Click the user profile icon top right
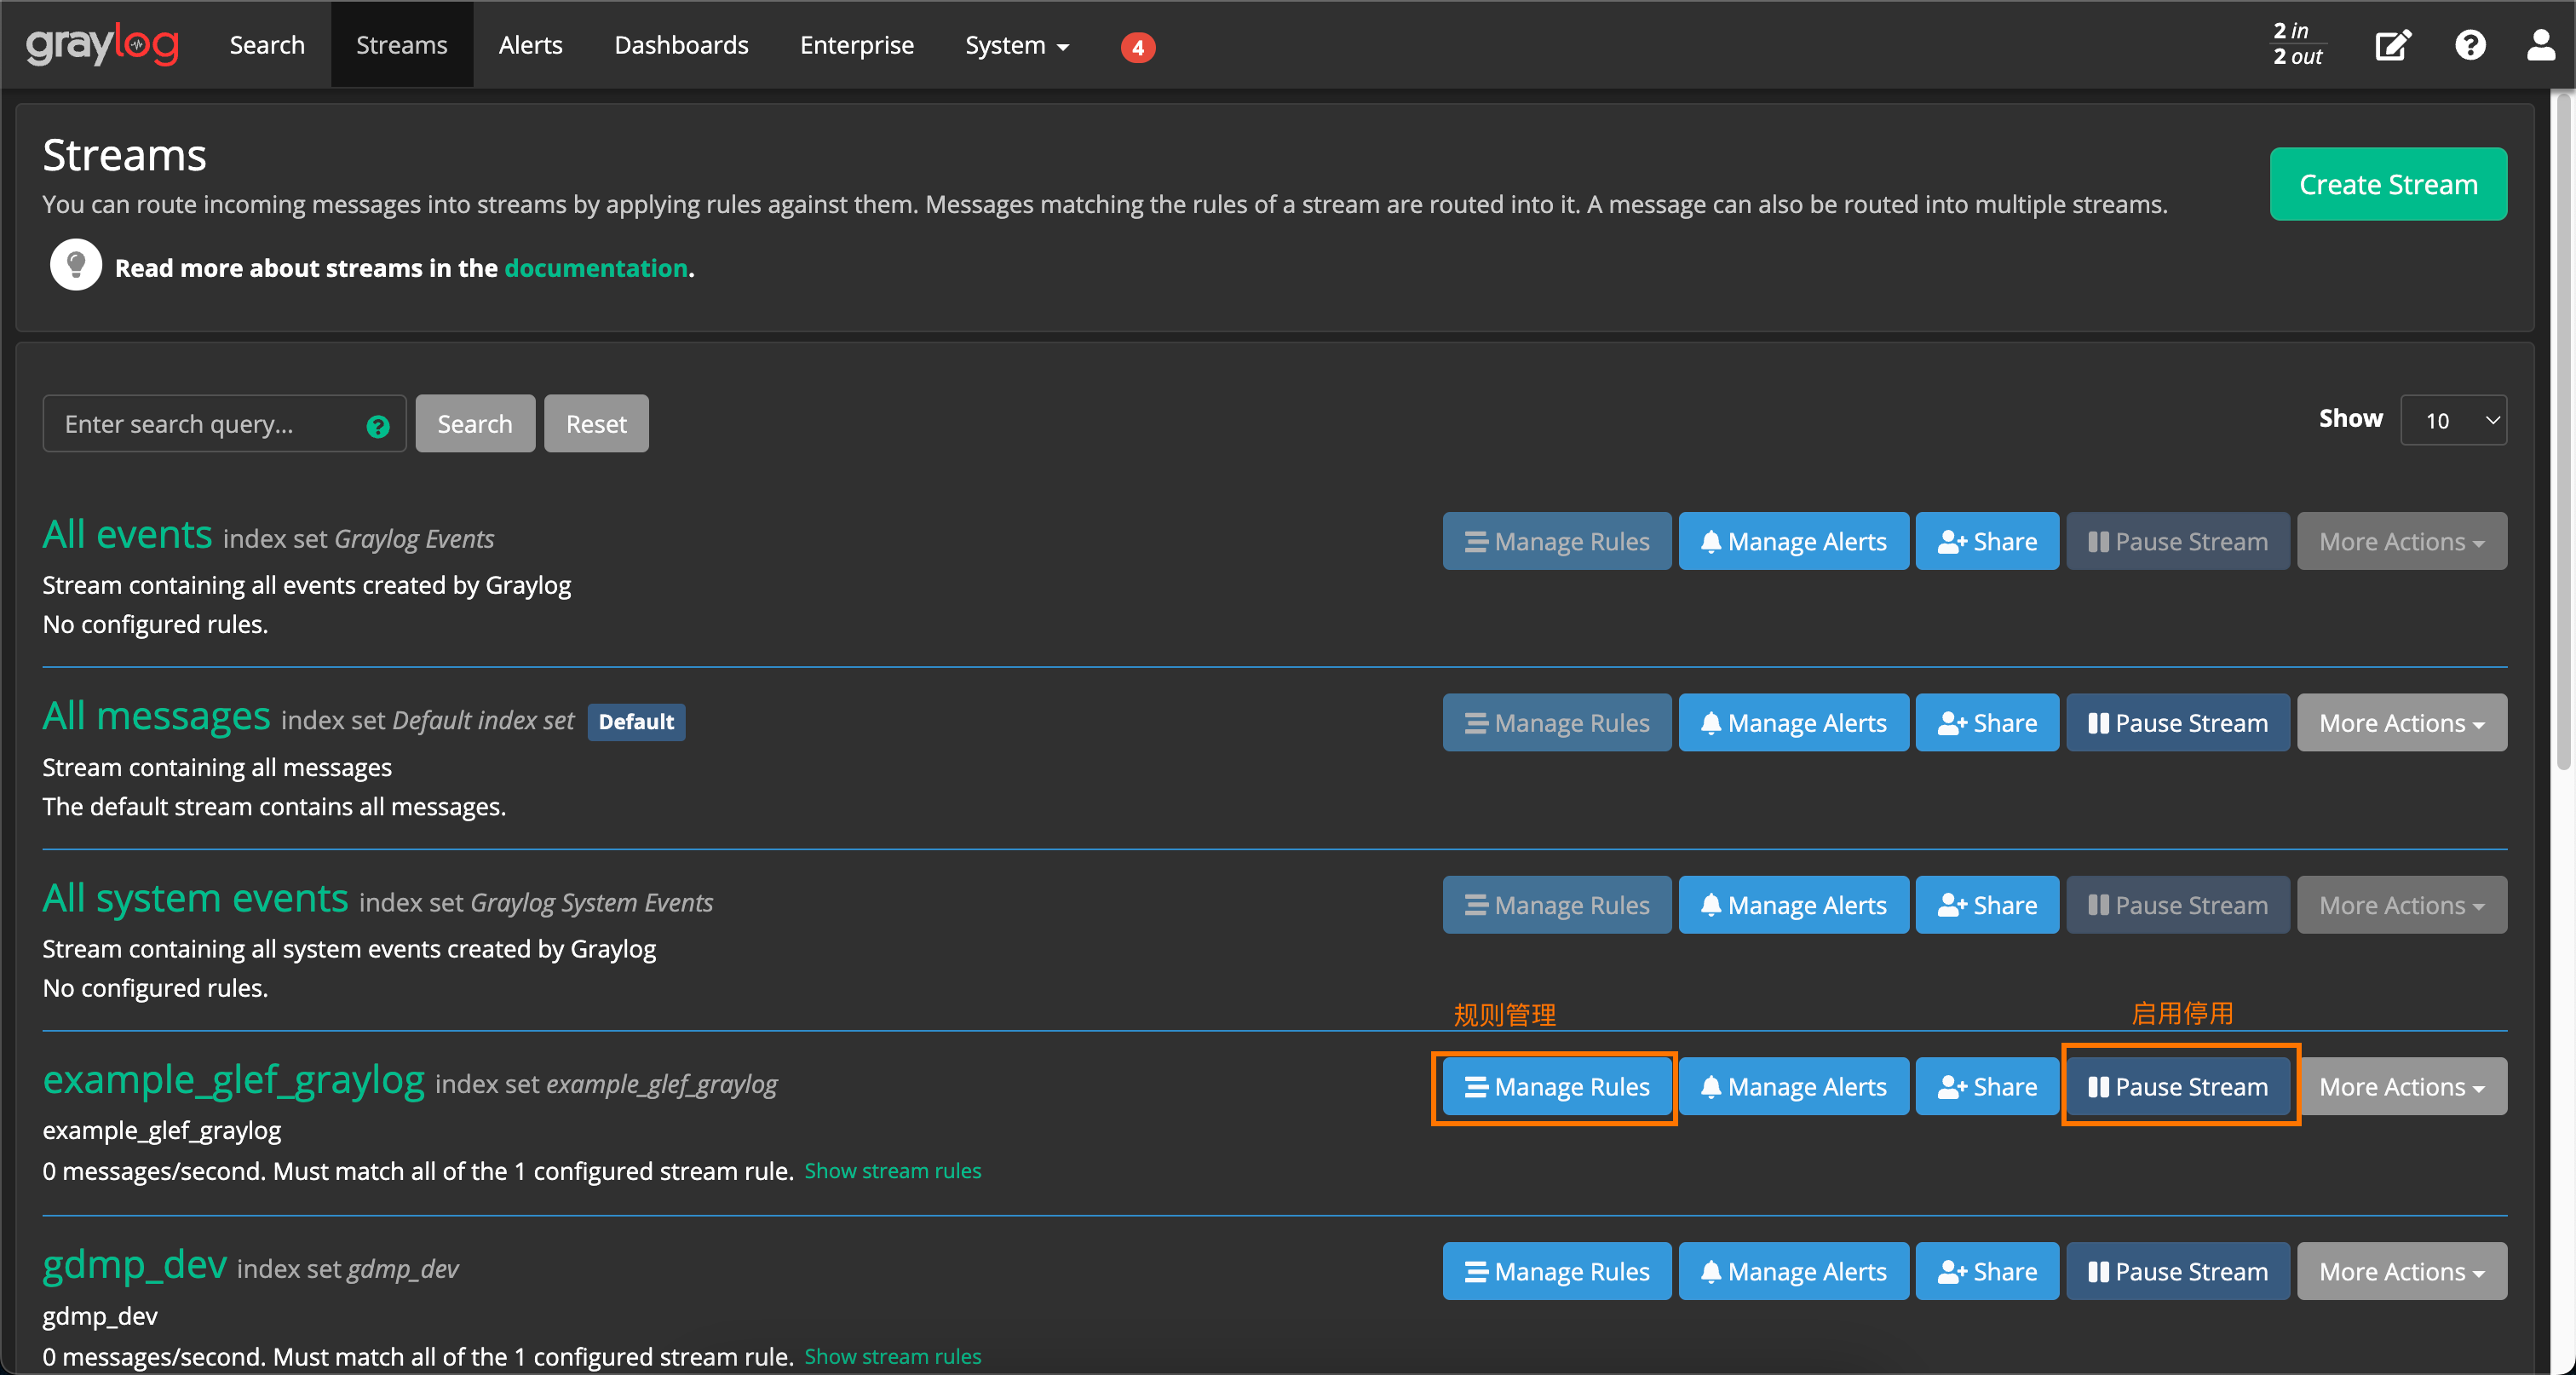Viewport: 2576px width, 1375px height. 2541,45
